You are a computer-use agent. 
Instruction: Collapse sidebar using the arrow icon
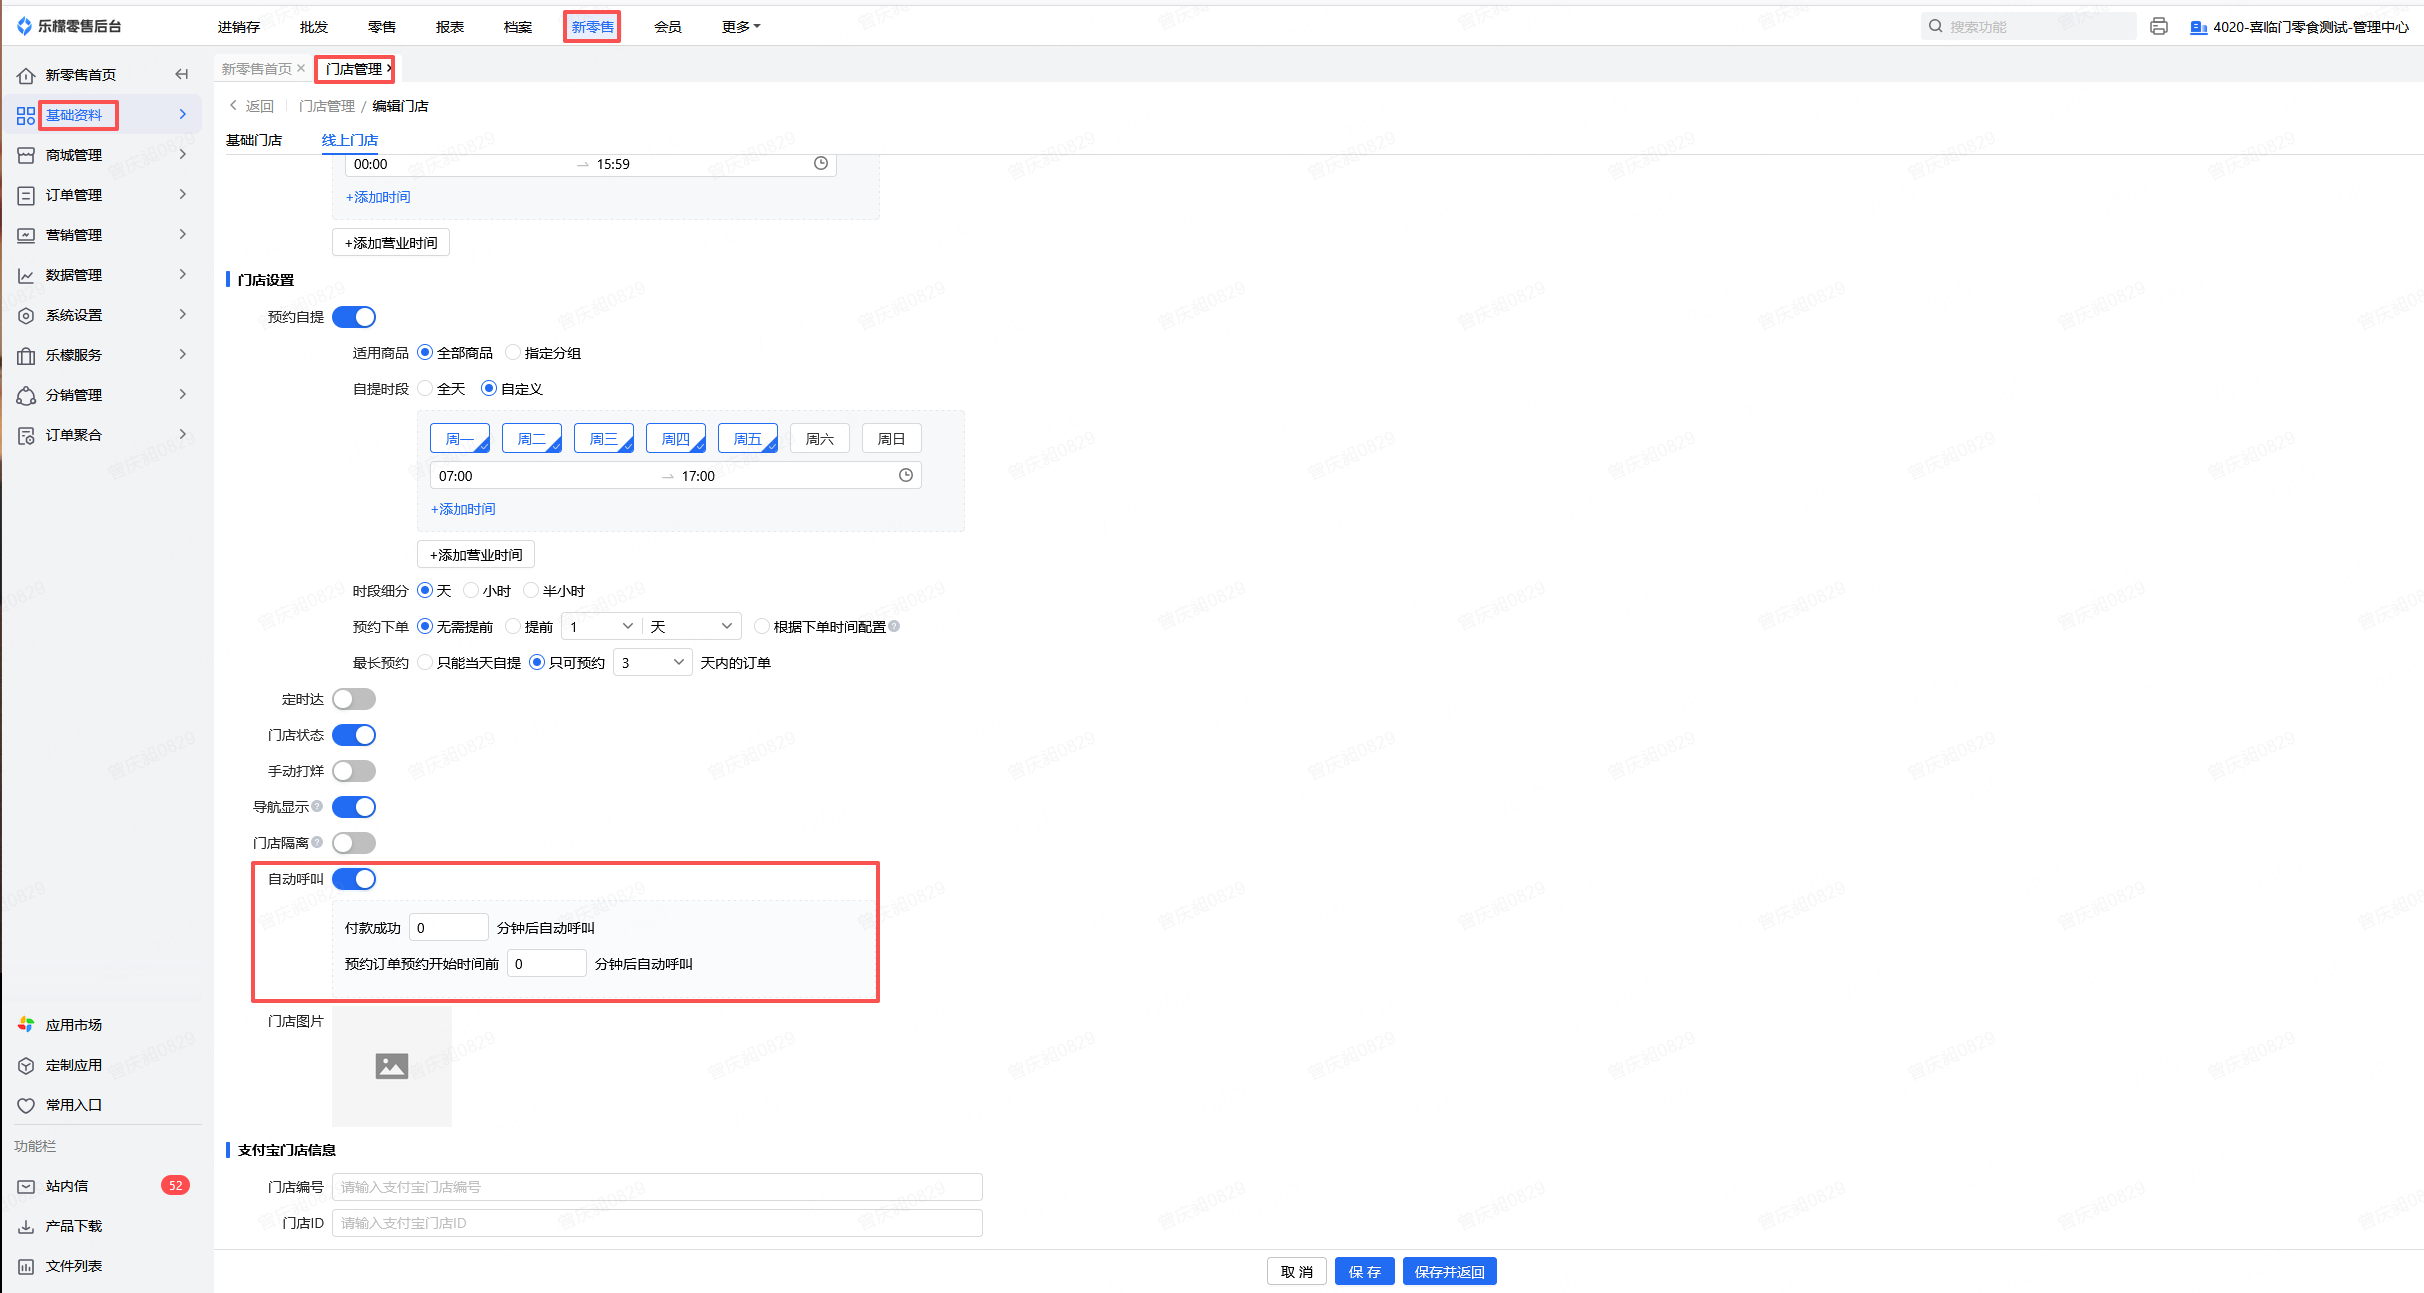181,74
